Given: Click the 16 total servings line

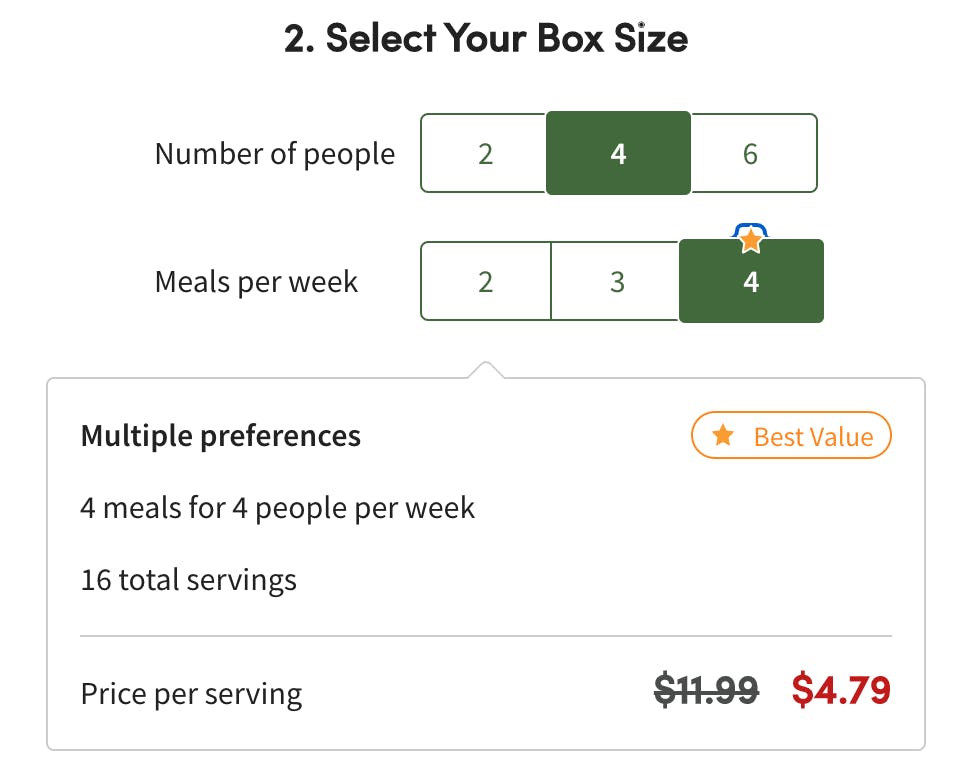Looking at the screenshot, I should 188,580.
